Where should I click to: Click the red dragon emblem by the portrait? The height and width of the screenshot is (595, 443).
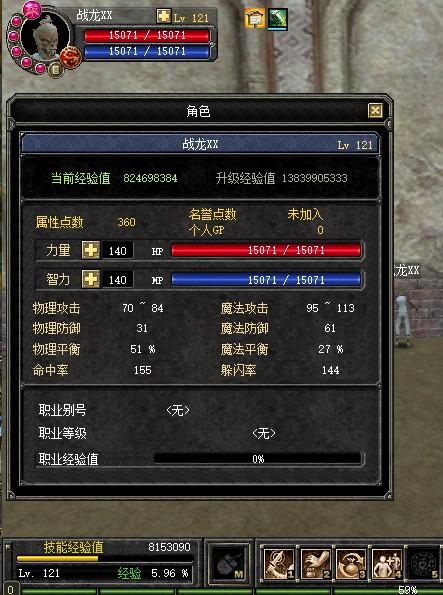point(71,57)
